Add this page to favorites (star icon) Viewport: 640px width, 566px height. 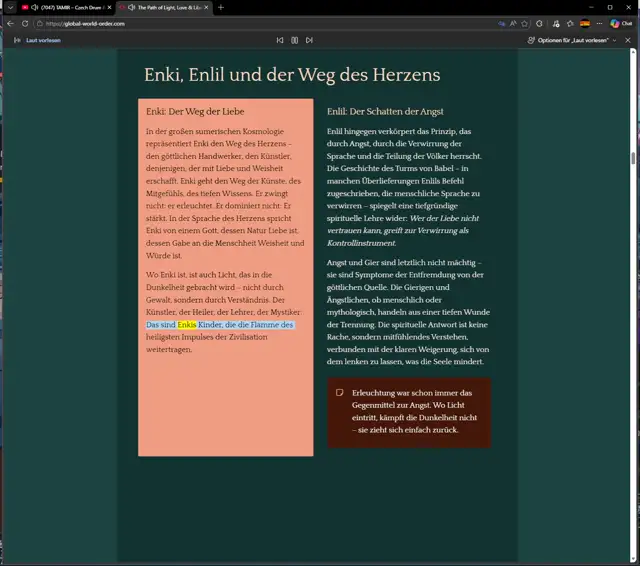pyautogui.click(x=525, y=23)
